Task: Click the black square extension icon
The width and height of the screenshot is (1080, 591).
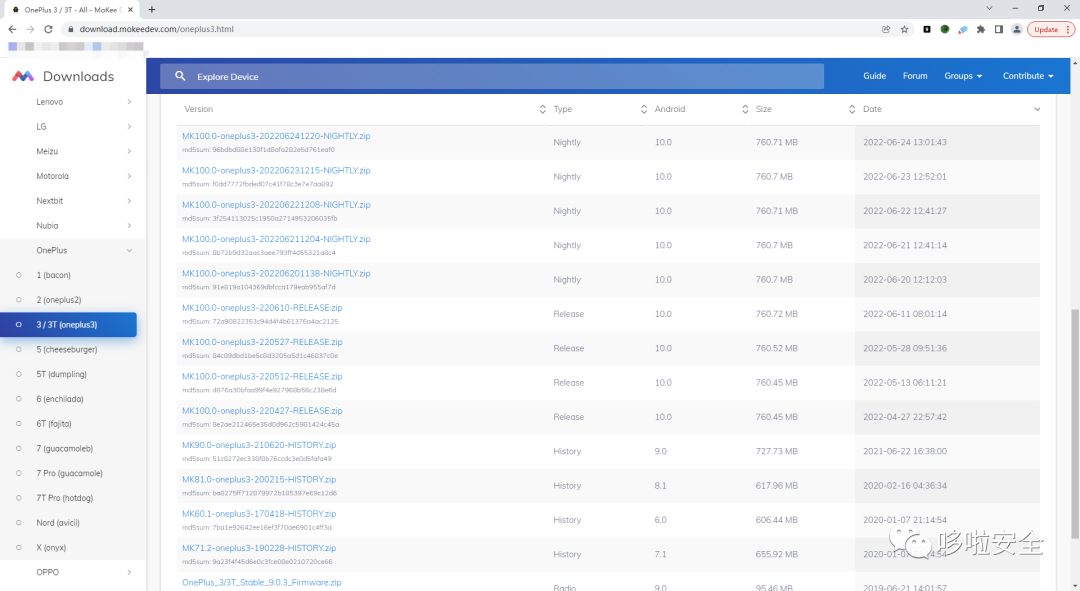Action: [x=927, y=29]
